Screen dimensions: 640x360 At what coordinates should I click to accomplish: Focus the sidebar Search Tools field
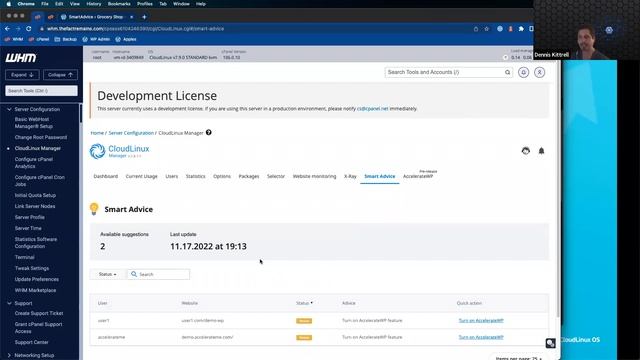pyautogui.click(x=41, y=91)
